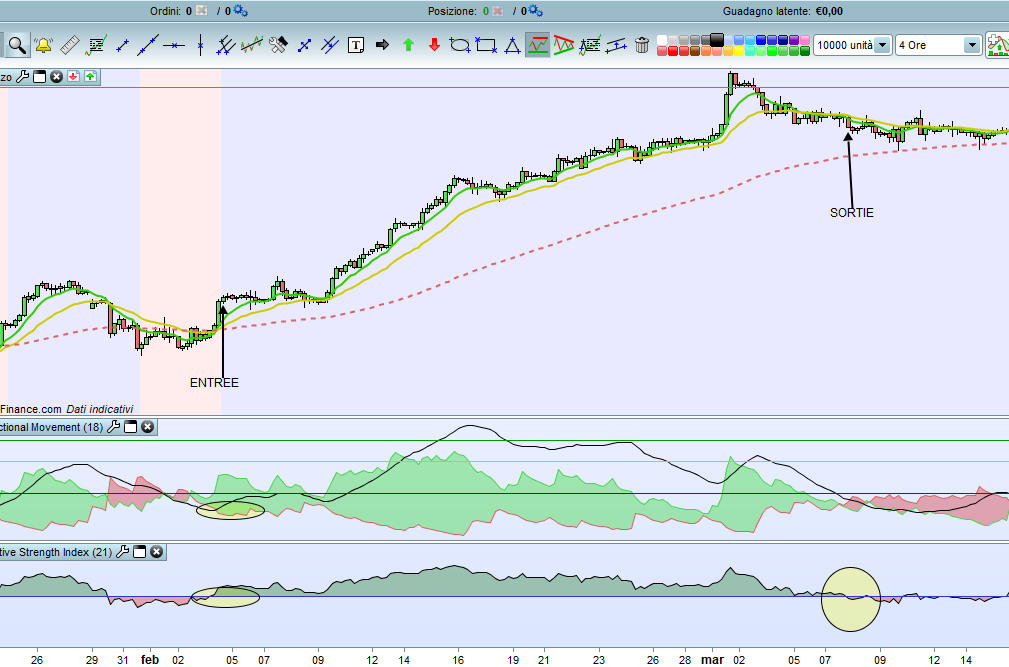This screenshot has height=667, width=1009.
Task: Open Directional Movement (18) wrench settings
Action: pos(114,426)
